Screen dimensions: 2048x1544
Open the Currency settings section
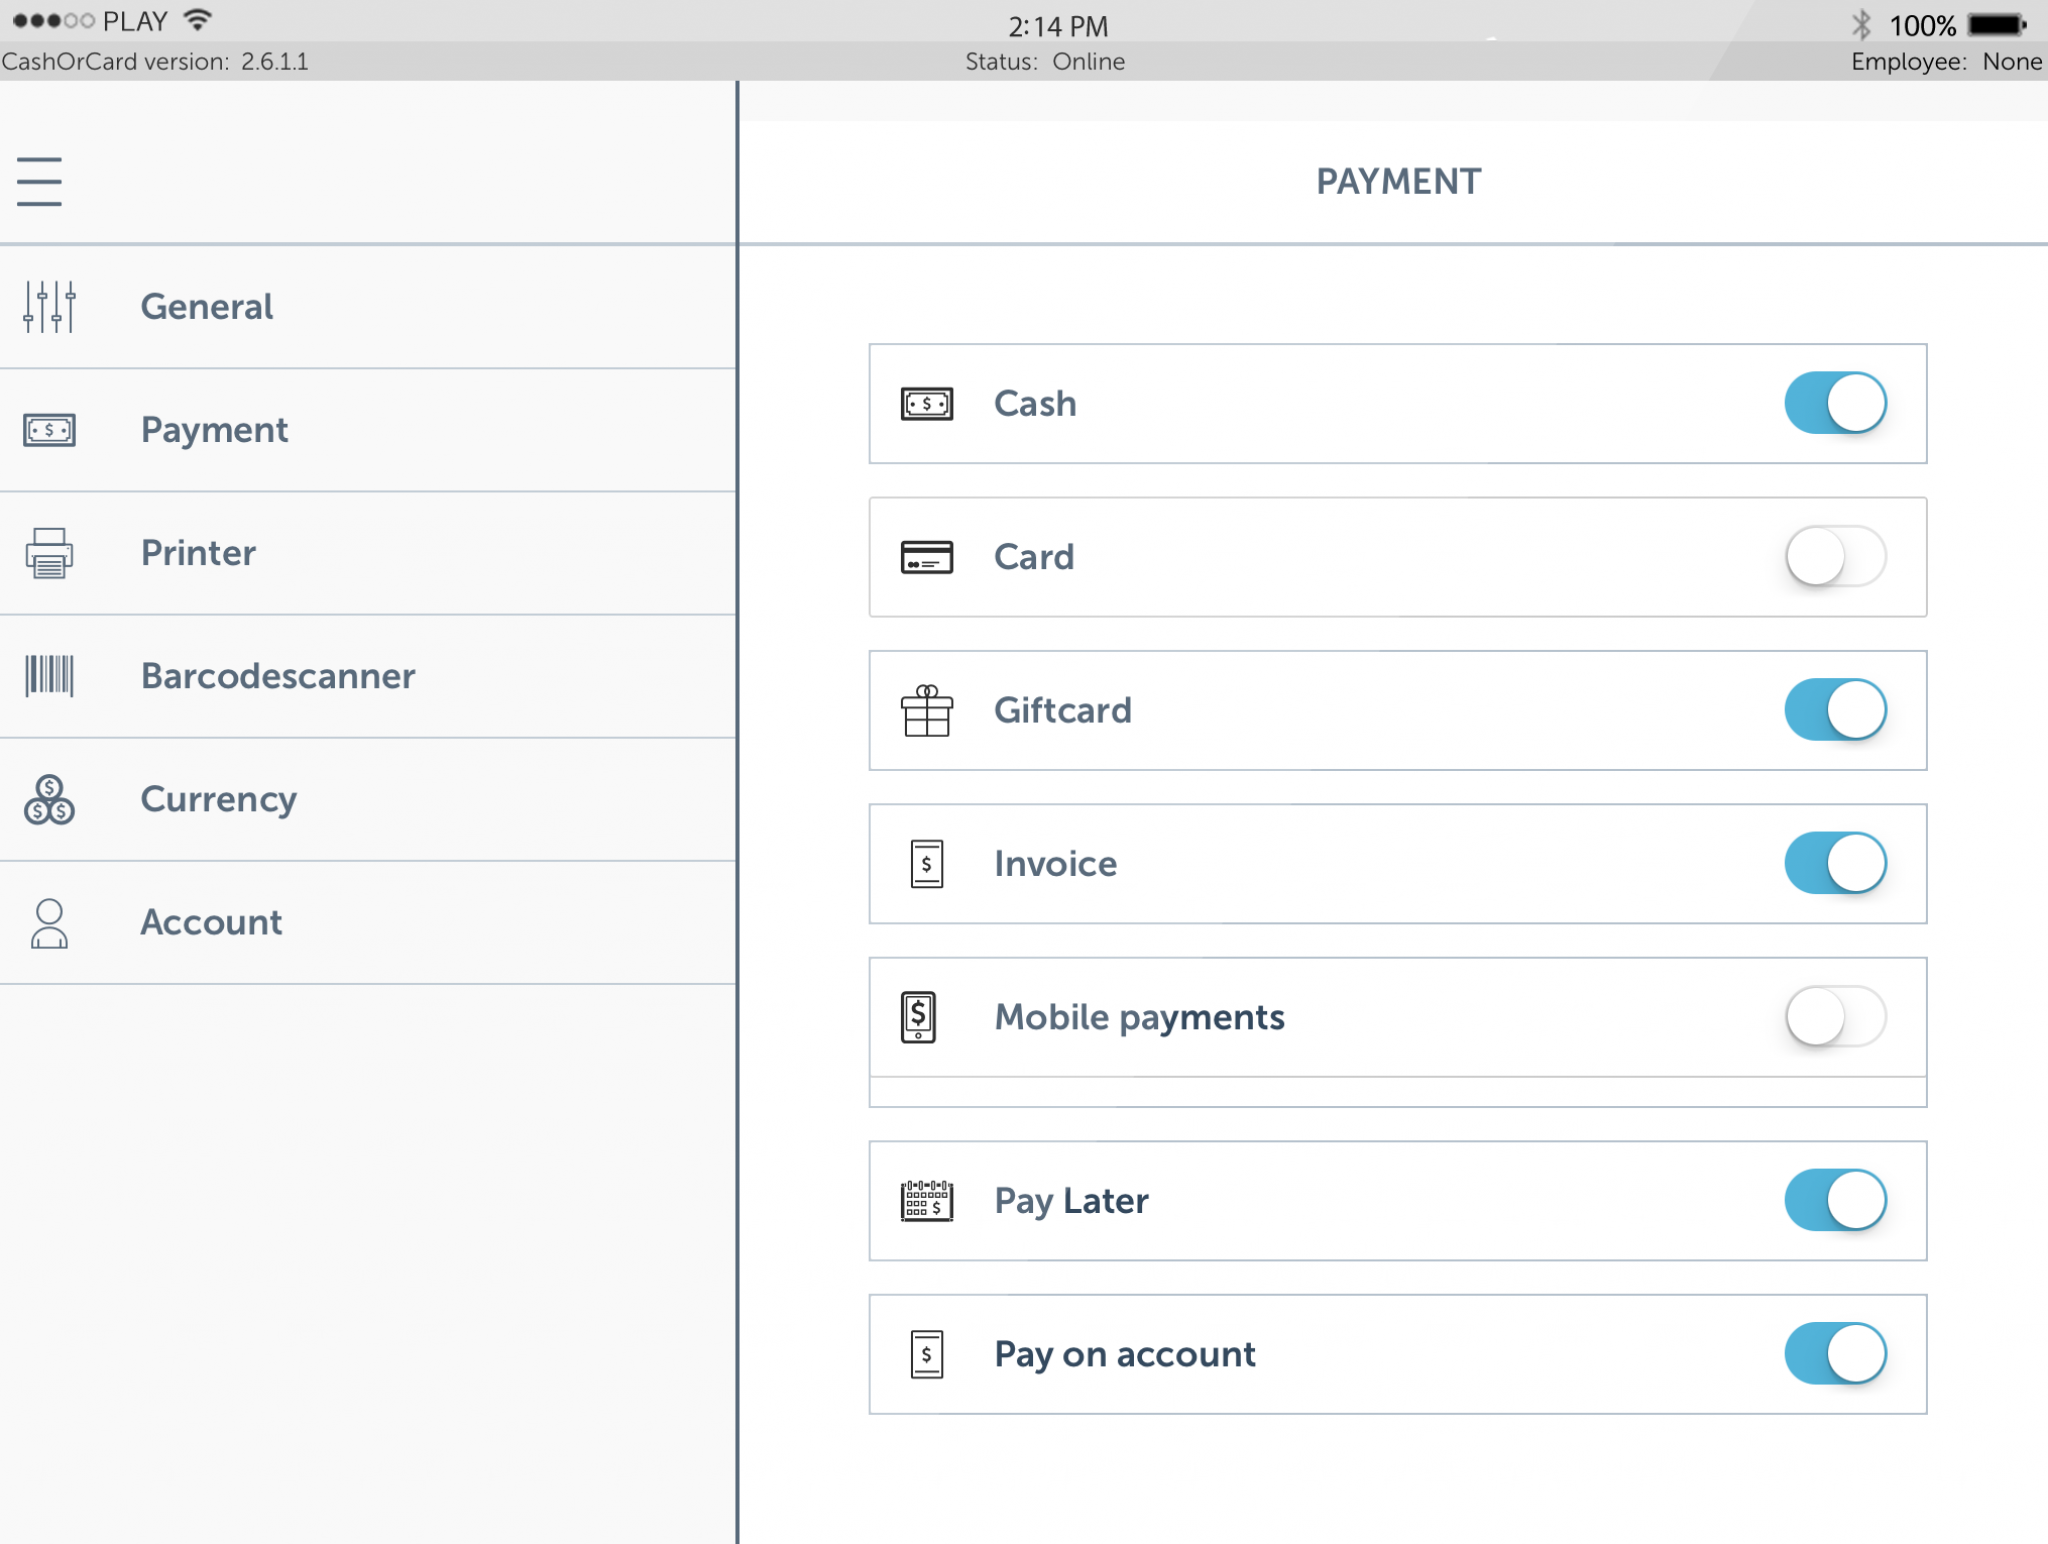point(218,799)
